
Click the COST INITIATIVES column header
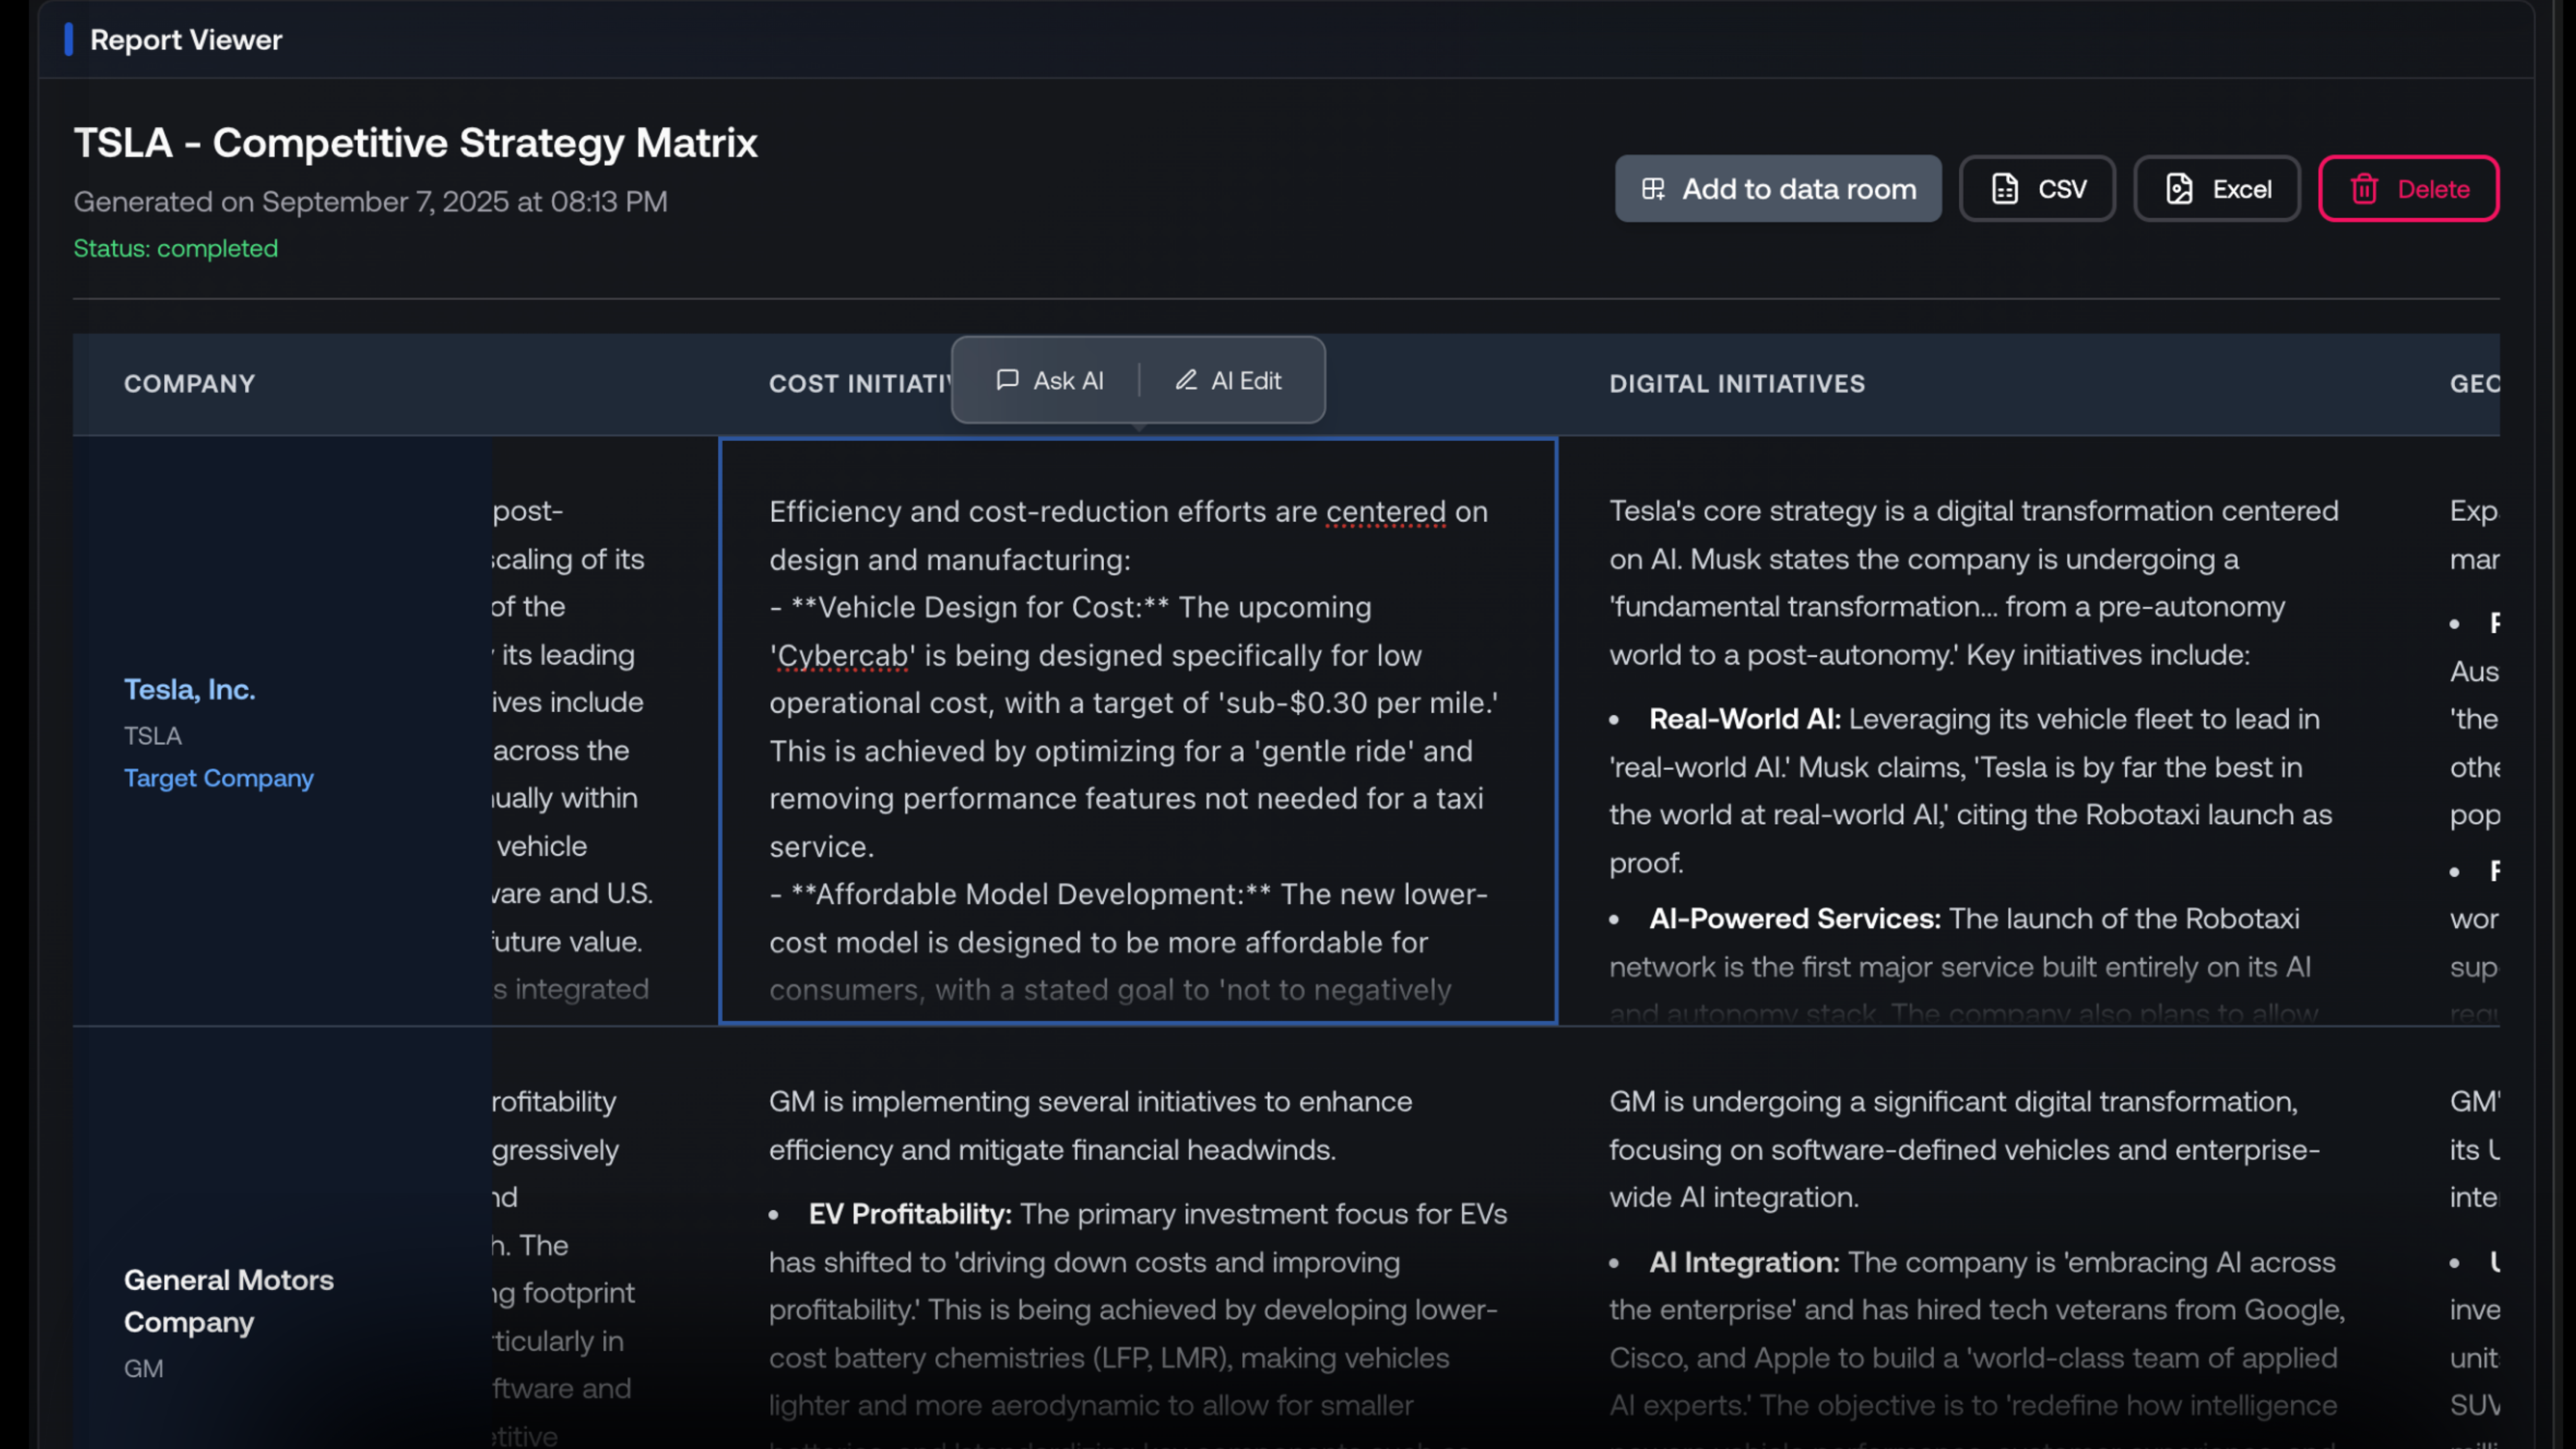click(x=860, y=384)
